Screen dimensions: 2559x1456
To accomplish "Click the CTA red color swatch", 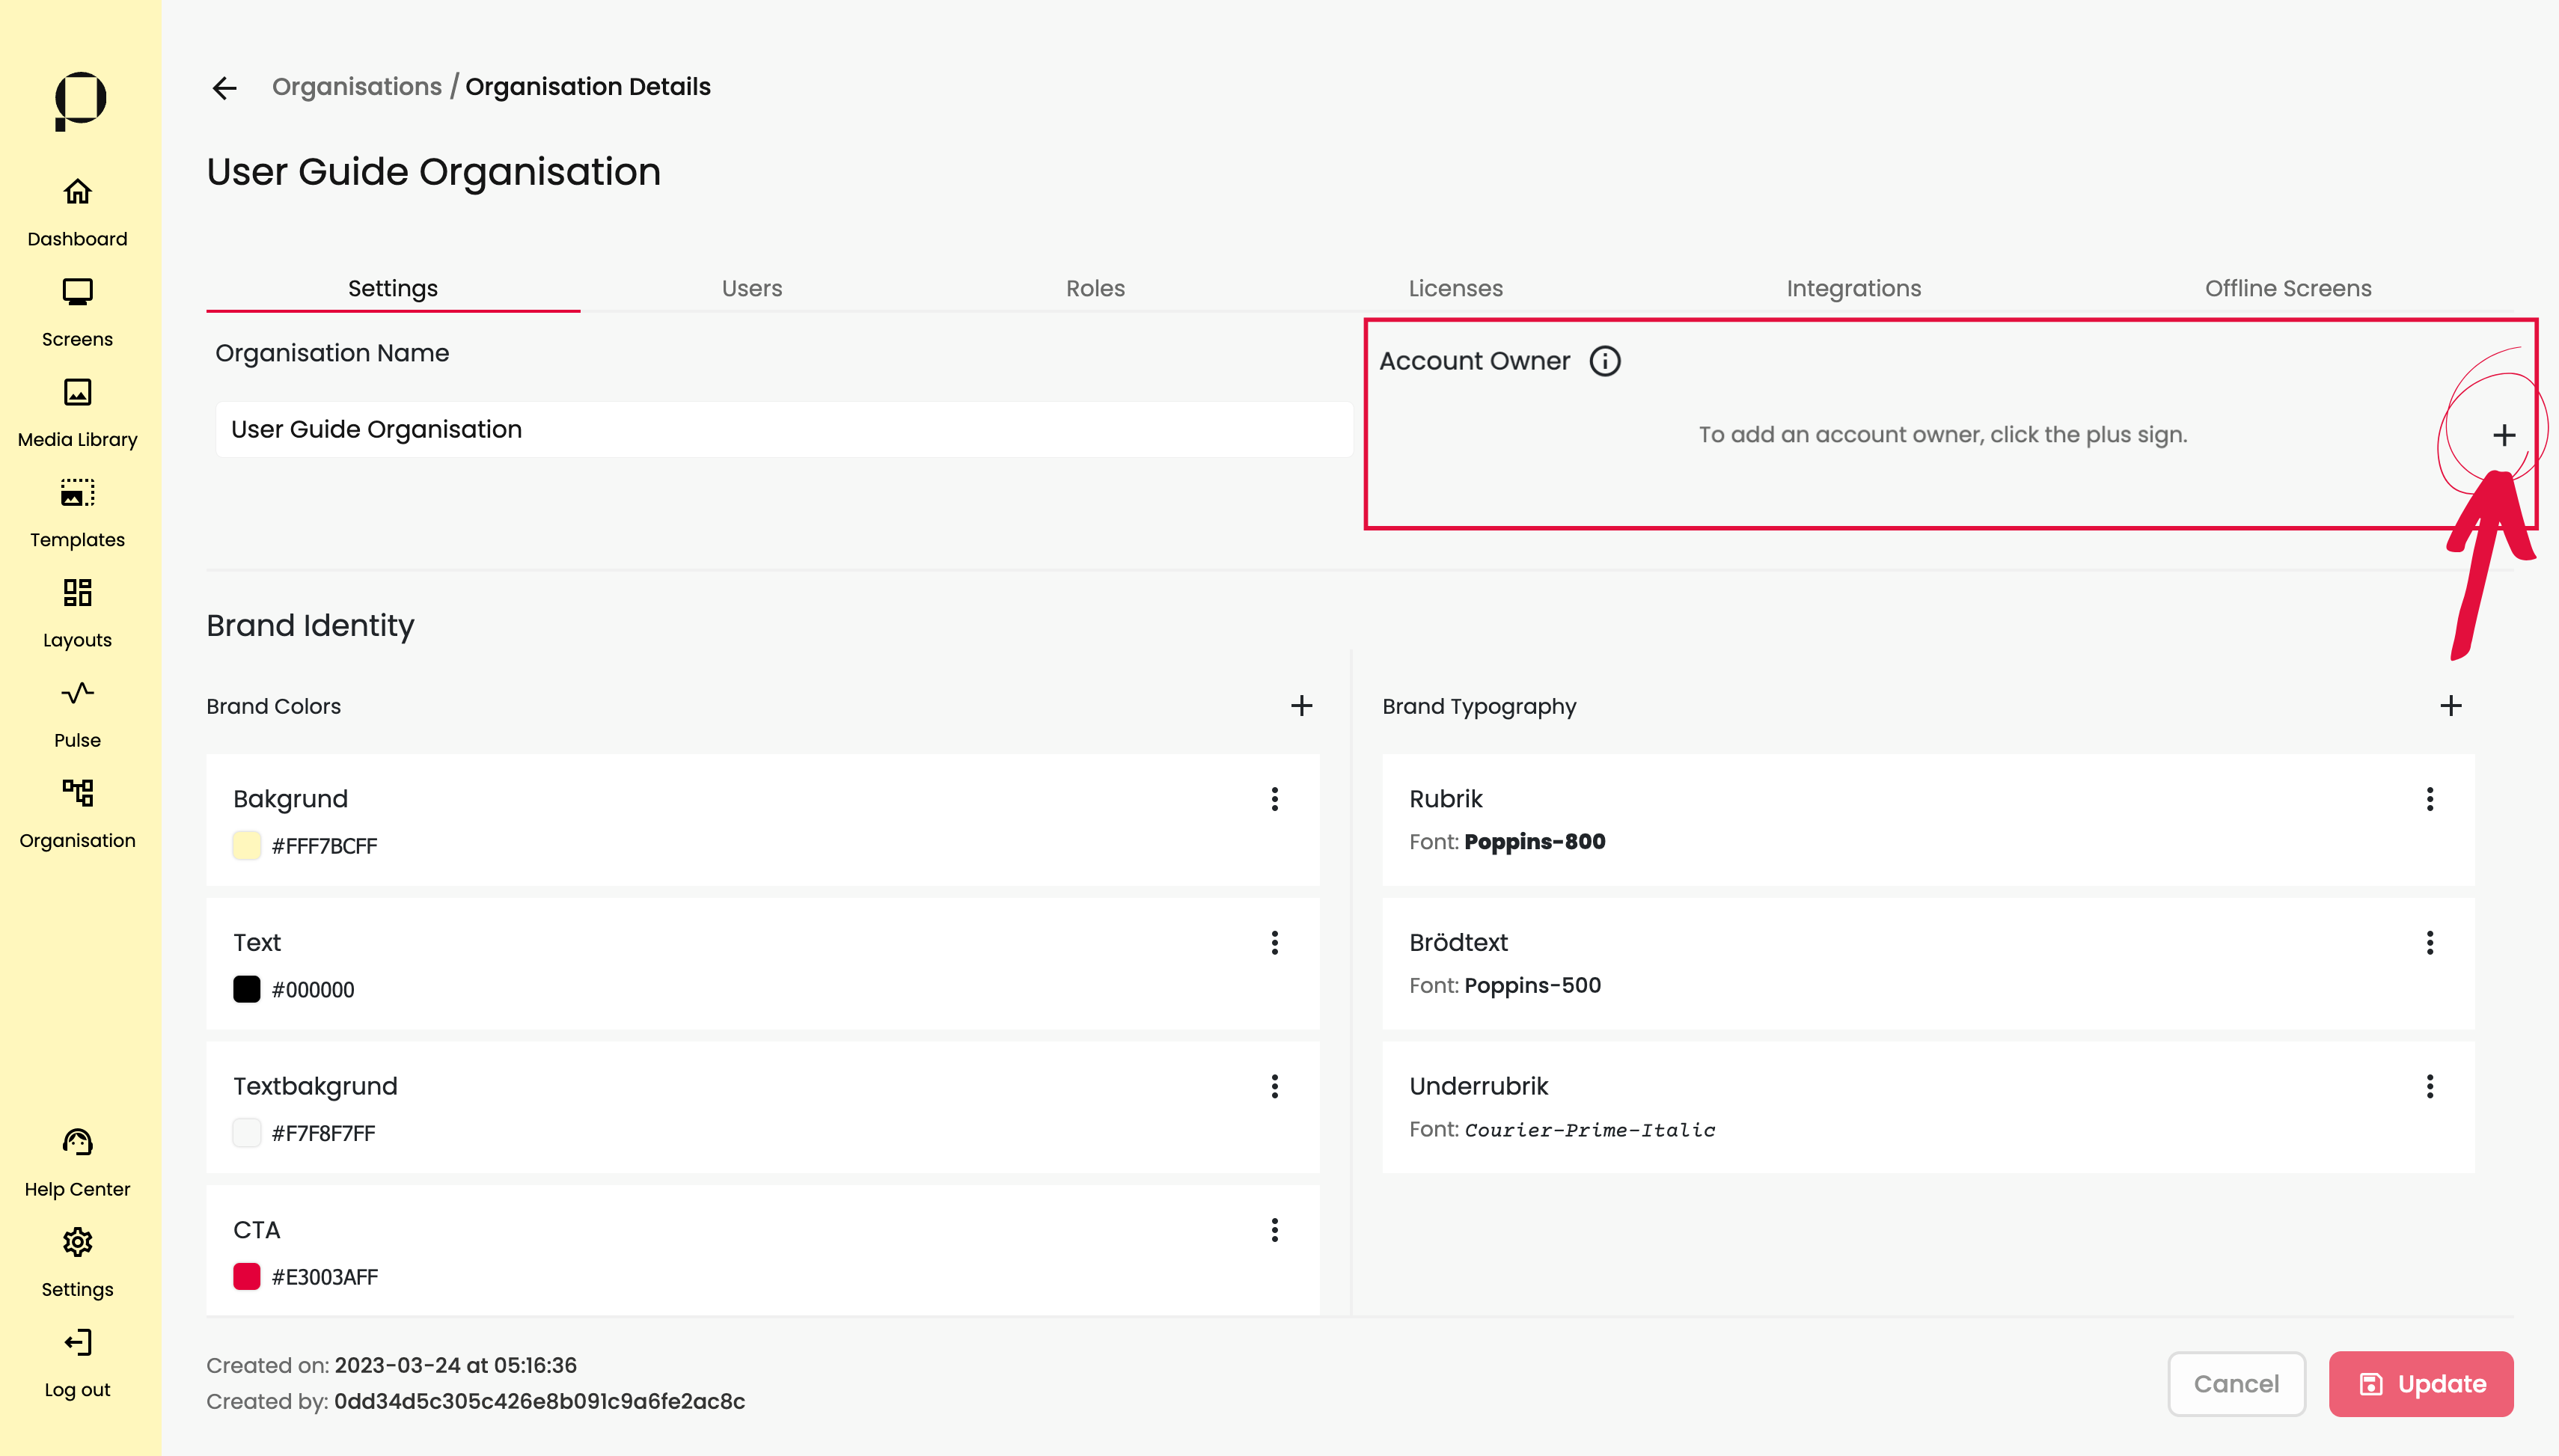I will [246, 1277].
